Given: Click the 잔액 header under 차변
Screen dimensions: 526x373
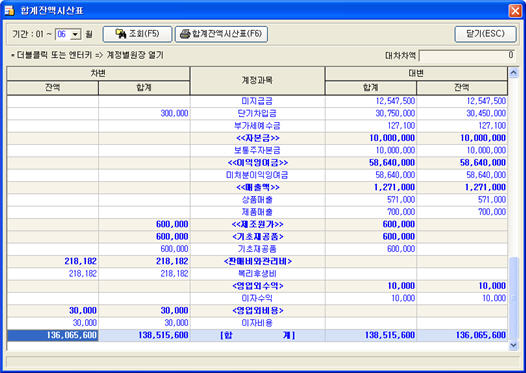Looking at the screenshot, I should 53,88.
